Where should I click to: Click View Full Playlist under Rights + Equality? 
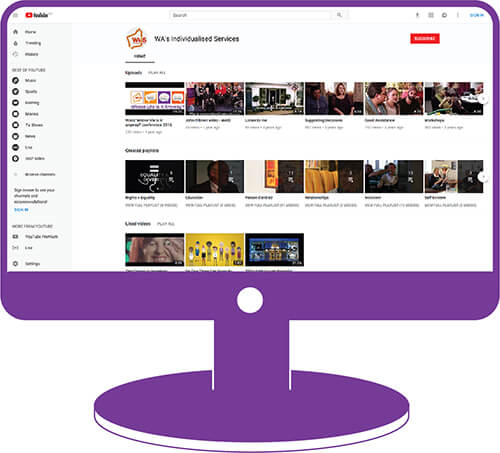click(151, 205)
